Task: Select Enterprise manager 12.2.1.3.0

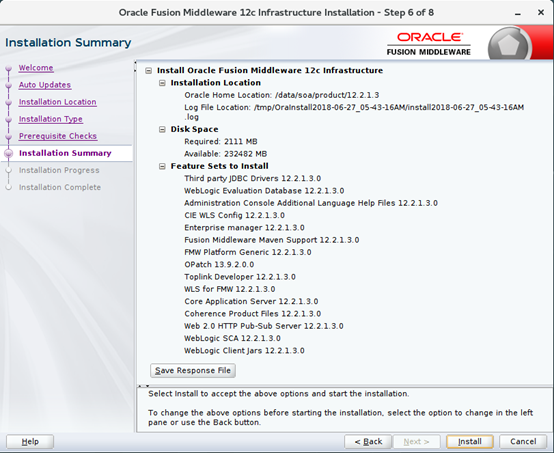Action: tap(244, 228)
